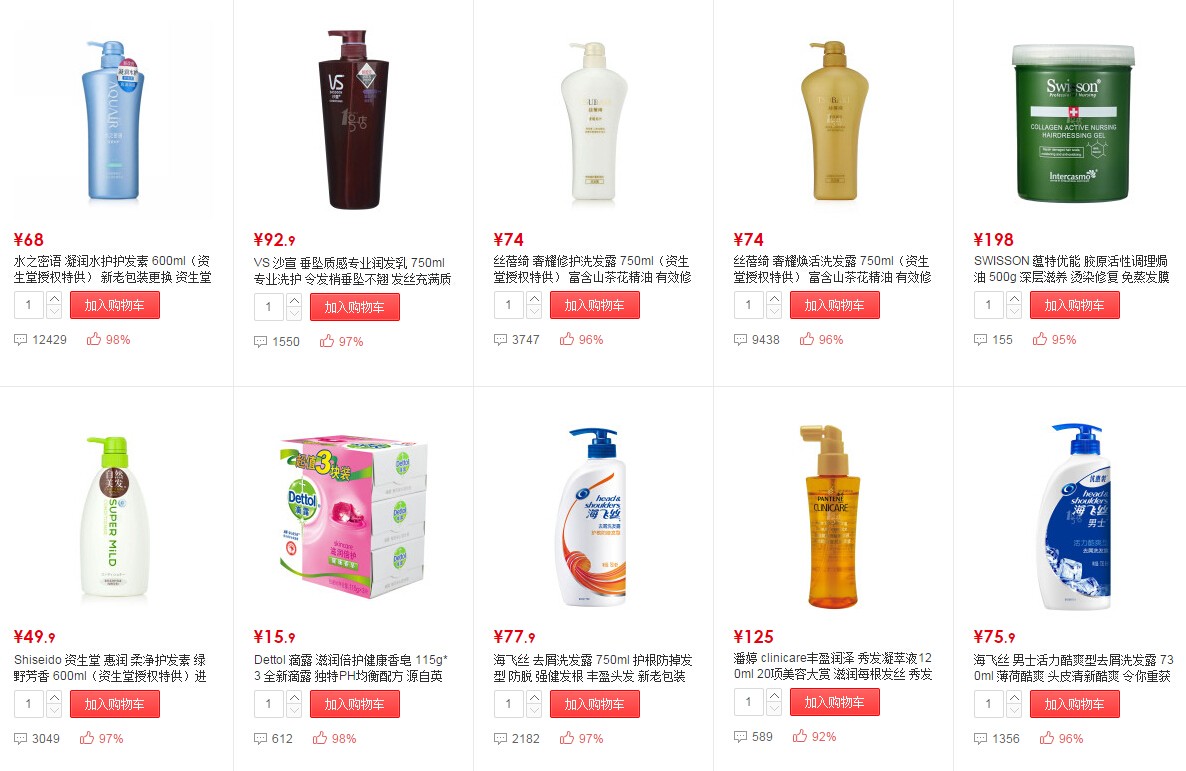Image resolution: width=1186 pixels, height=771 pixels.
Task: Click thumbs-up icon beside 95% rating
Action: 1040,339
